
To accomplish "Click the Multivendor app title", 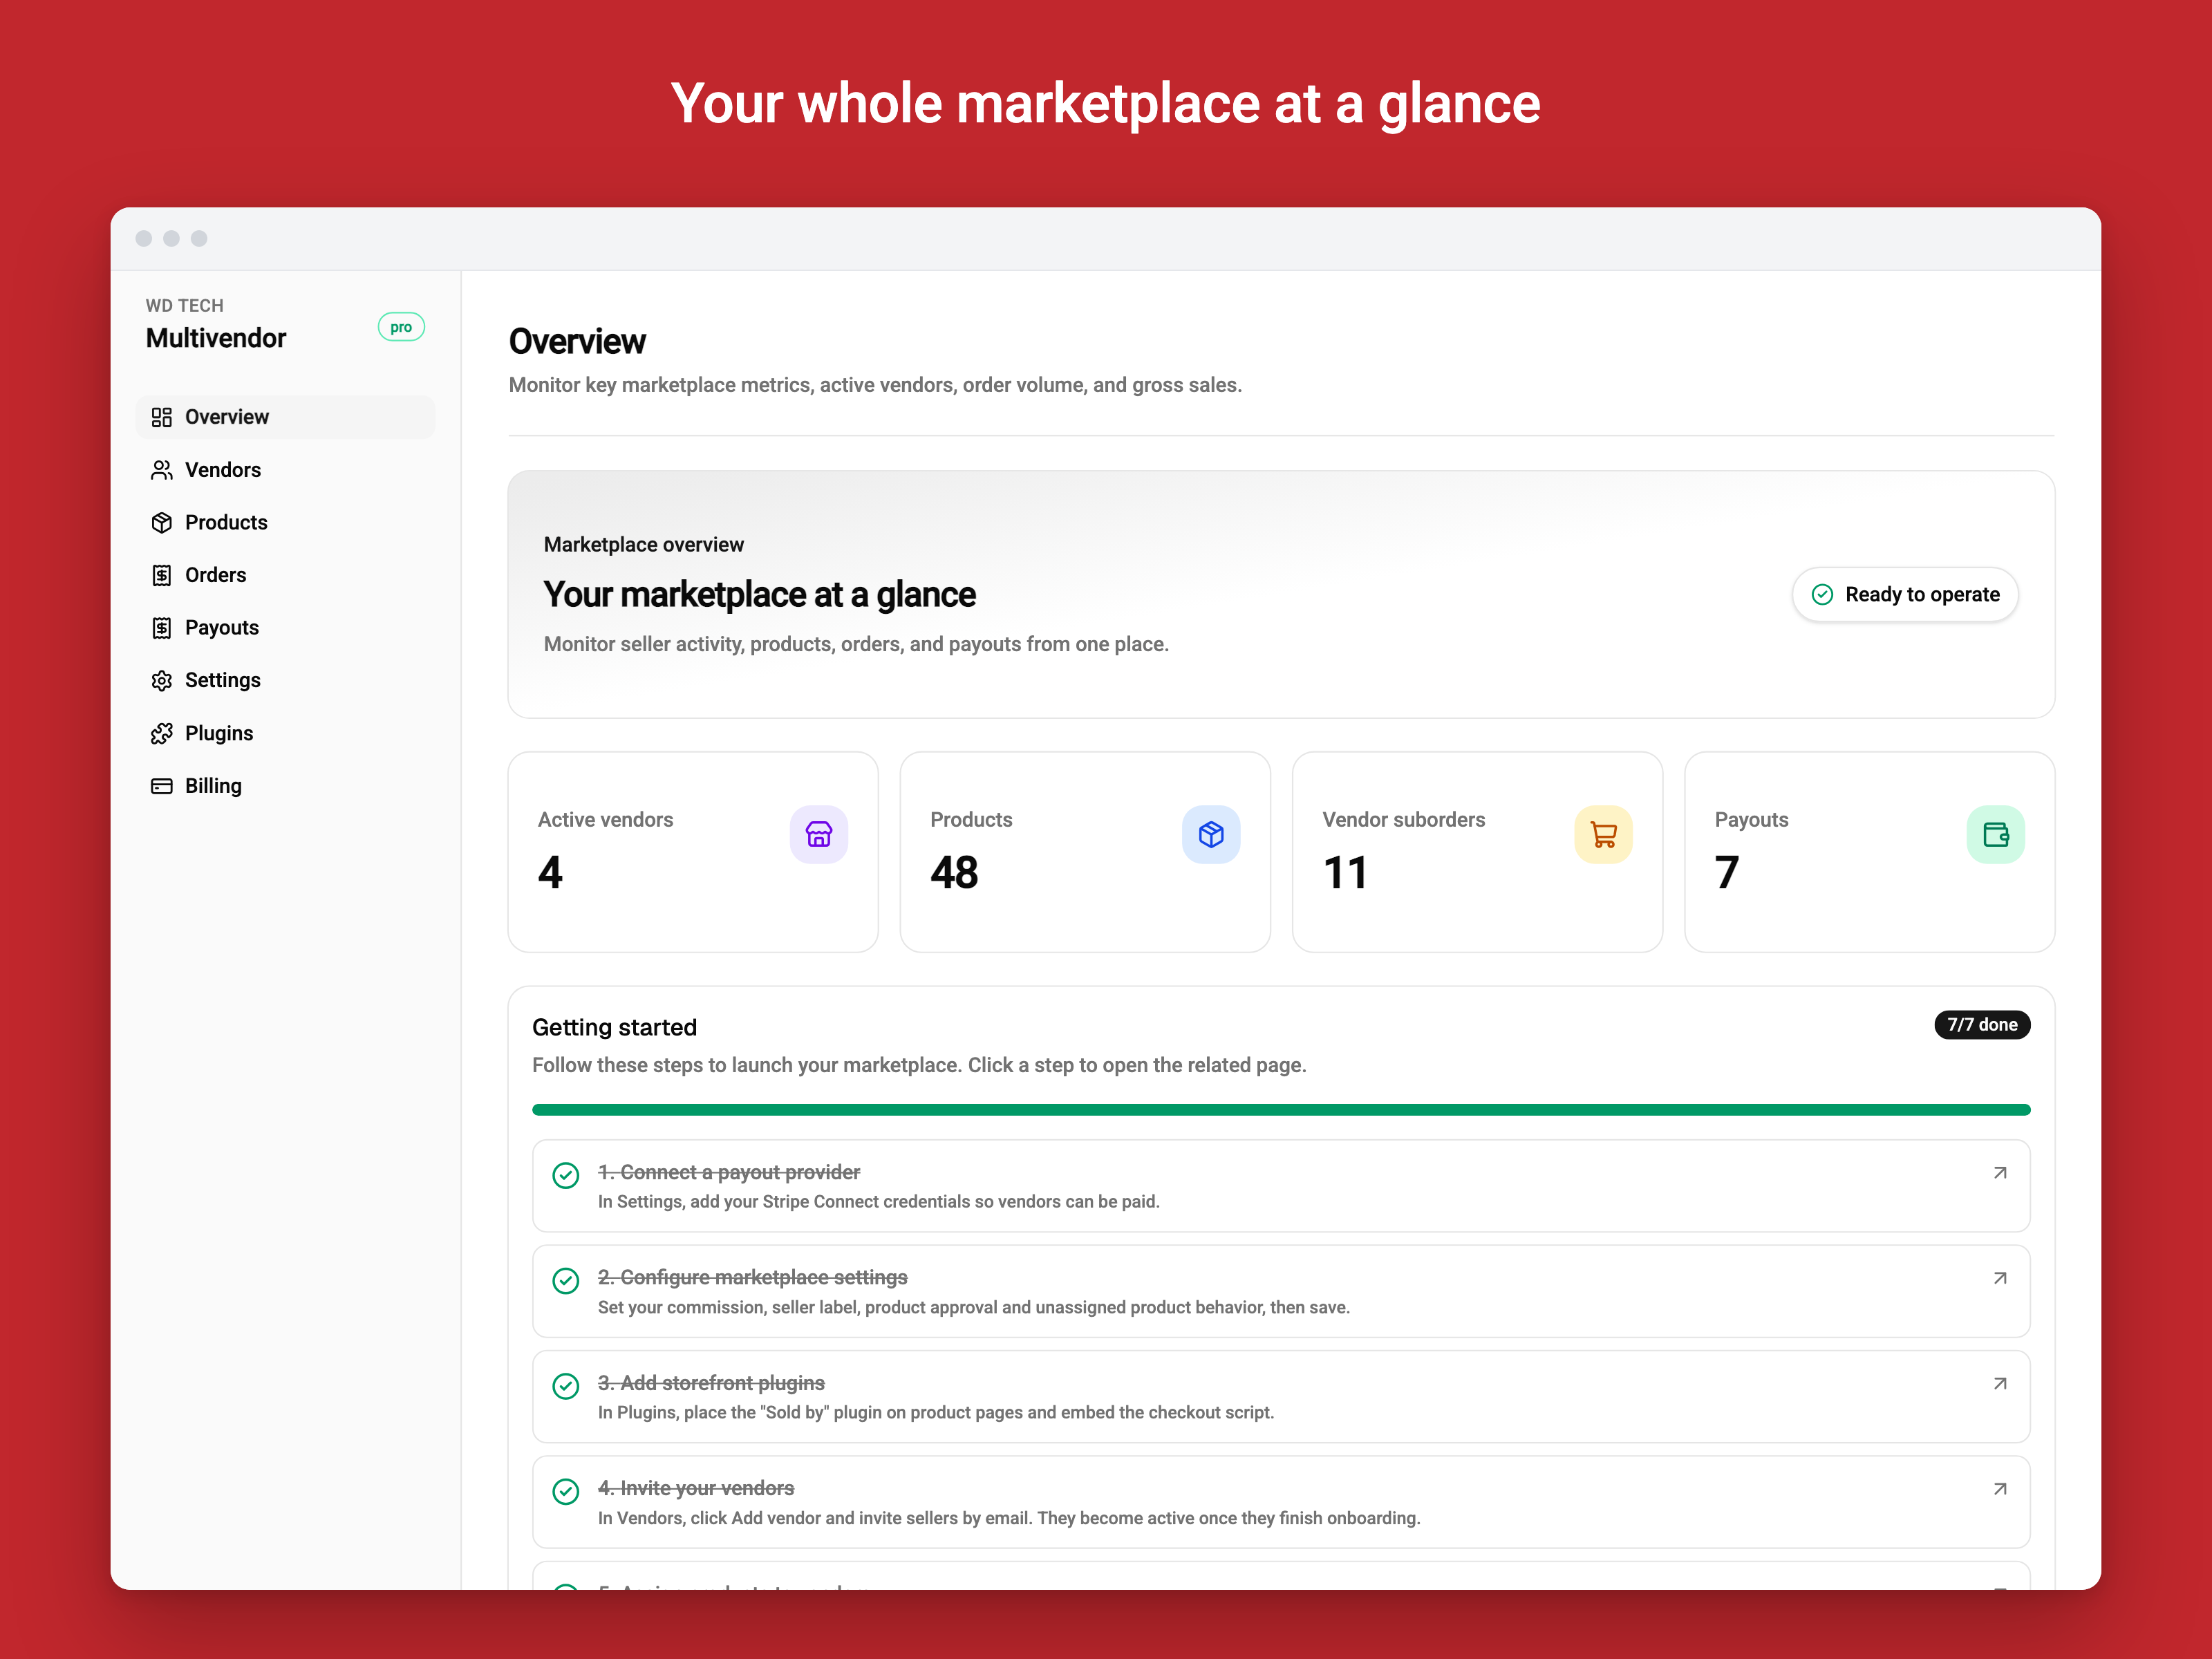I will point(216,338).
